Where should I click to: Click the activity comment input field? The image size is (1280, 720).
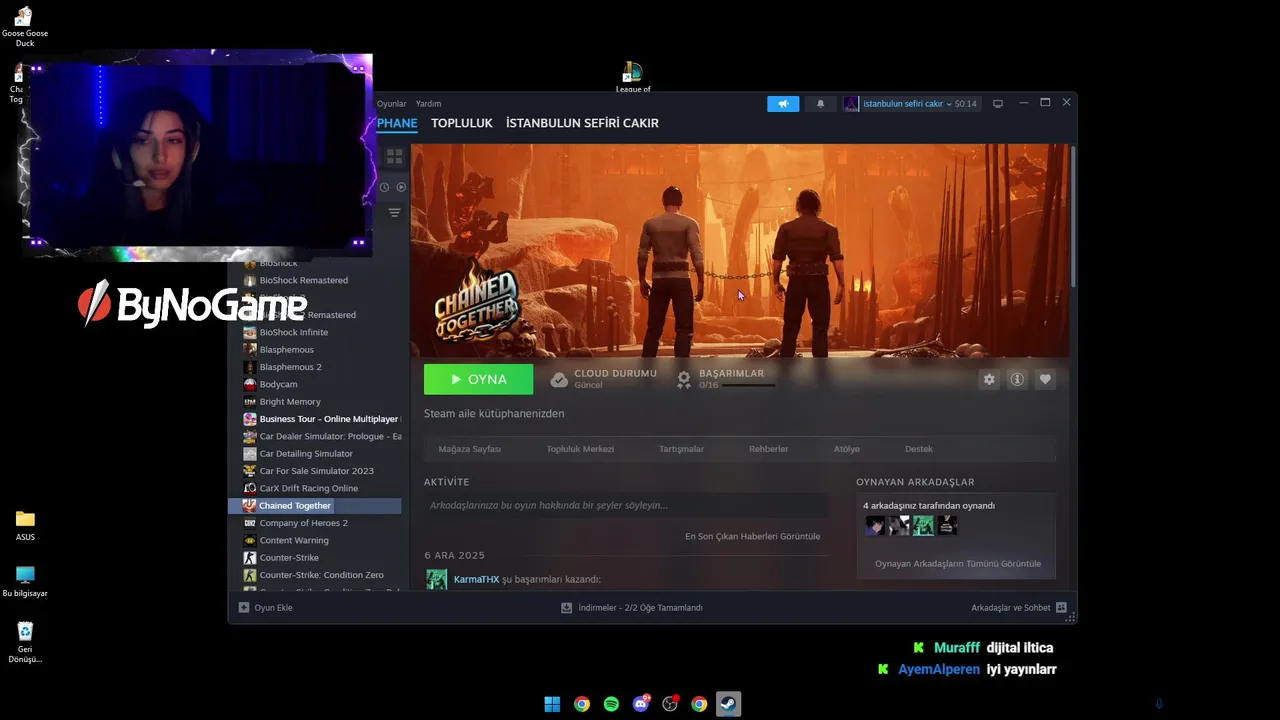pyautogui.click(x=626, y=505)
